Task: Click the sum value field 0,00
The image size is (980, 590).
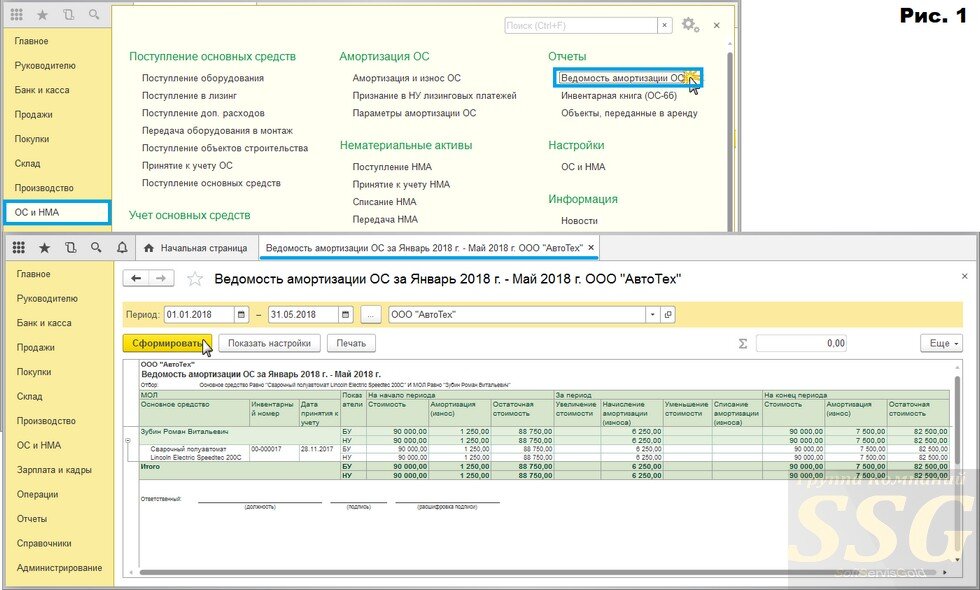Action: pyautogui.click(x=802, y=343)
